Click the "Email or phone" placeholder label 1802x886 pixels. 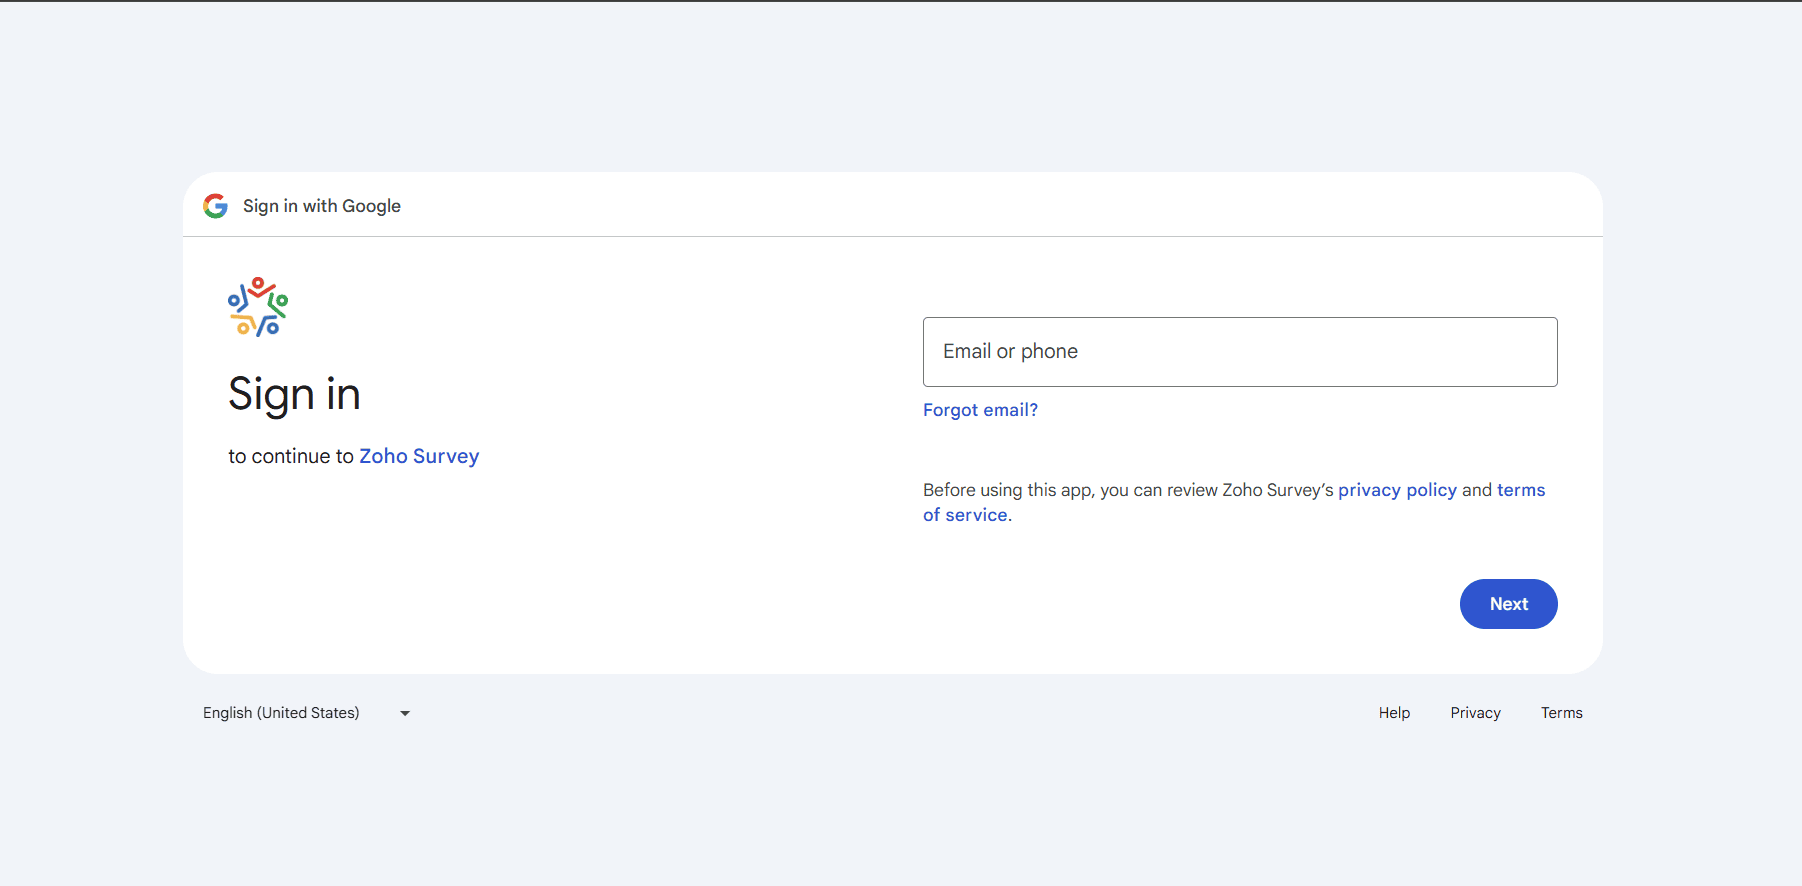pos(1010,352)
